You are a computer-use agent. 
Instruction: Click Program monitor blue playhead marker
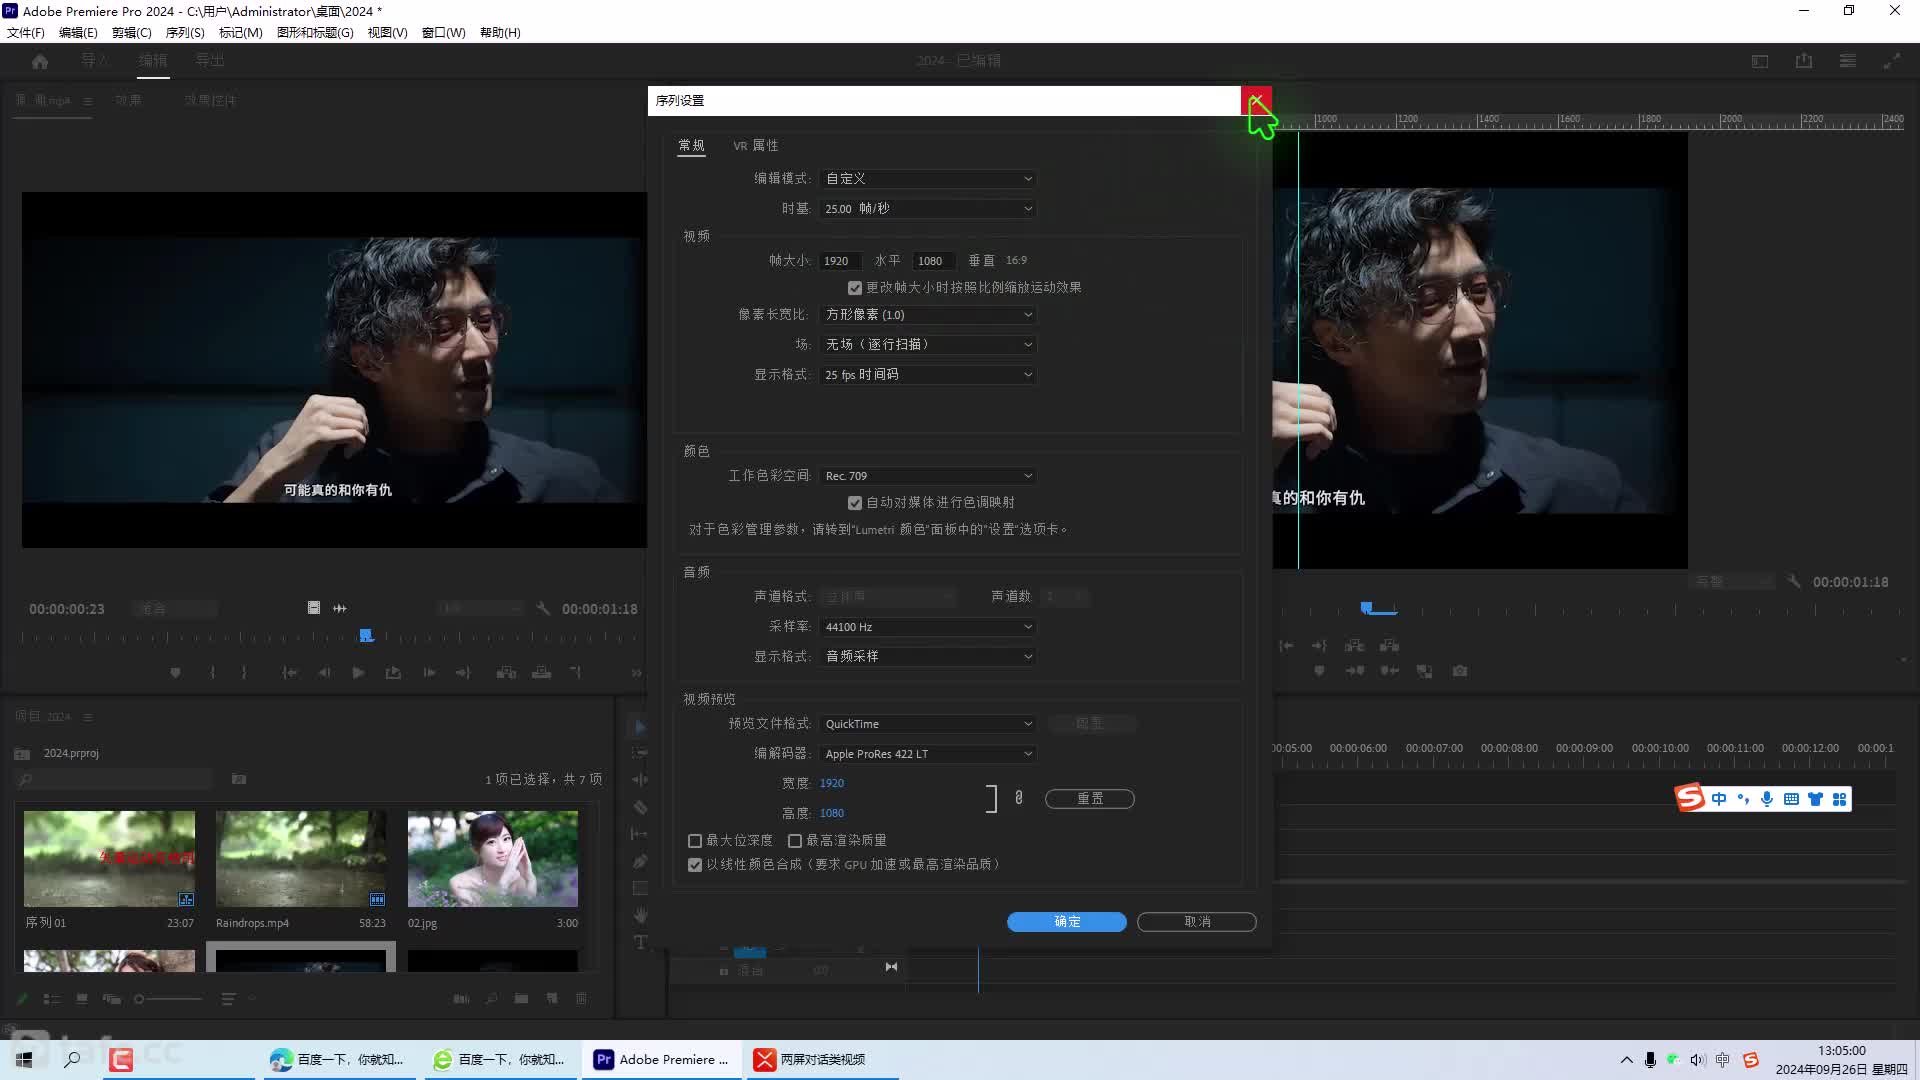(1367, 608)
